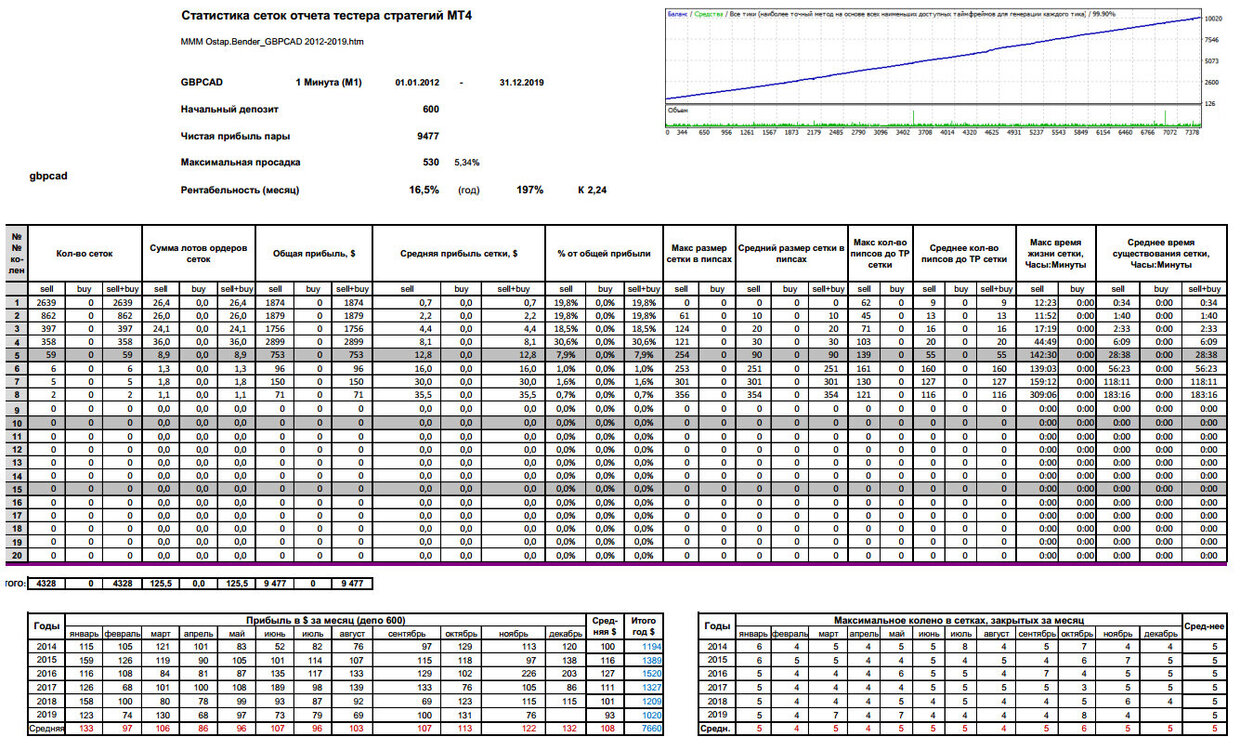Select net profit value '9477' in summary
The image size is (1240, 750).
coord(428,136)
